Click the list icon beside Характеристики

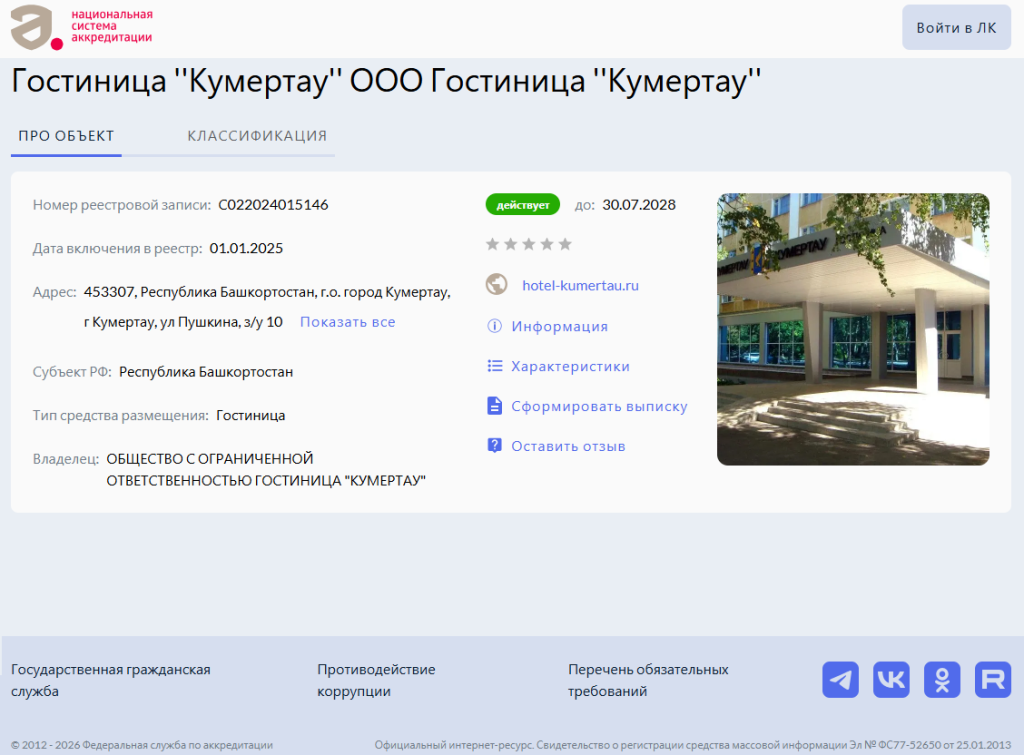click(494, 366)
